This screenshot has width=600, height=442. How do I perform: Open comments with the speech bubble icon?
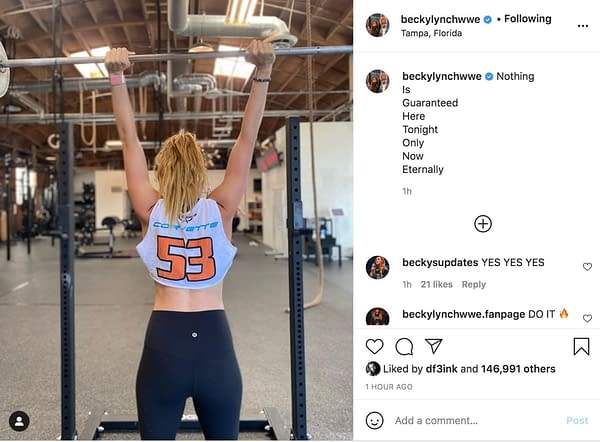click(x=404, y=347)
